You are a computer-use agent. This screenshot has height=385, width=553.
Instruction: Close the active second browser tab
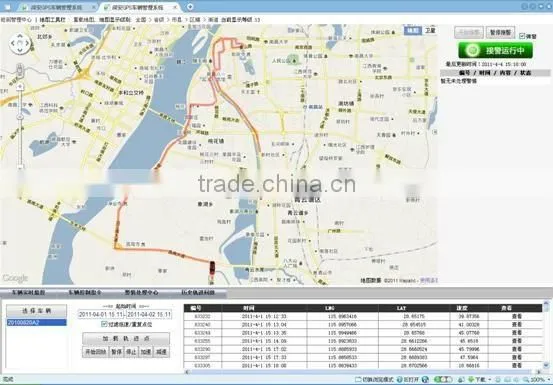tap(175, 7)
